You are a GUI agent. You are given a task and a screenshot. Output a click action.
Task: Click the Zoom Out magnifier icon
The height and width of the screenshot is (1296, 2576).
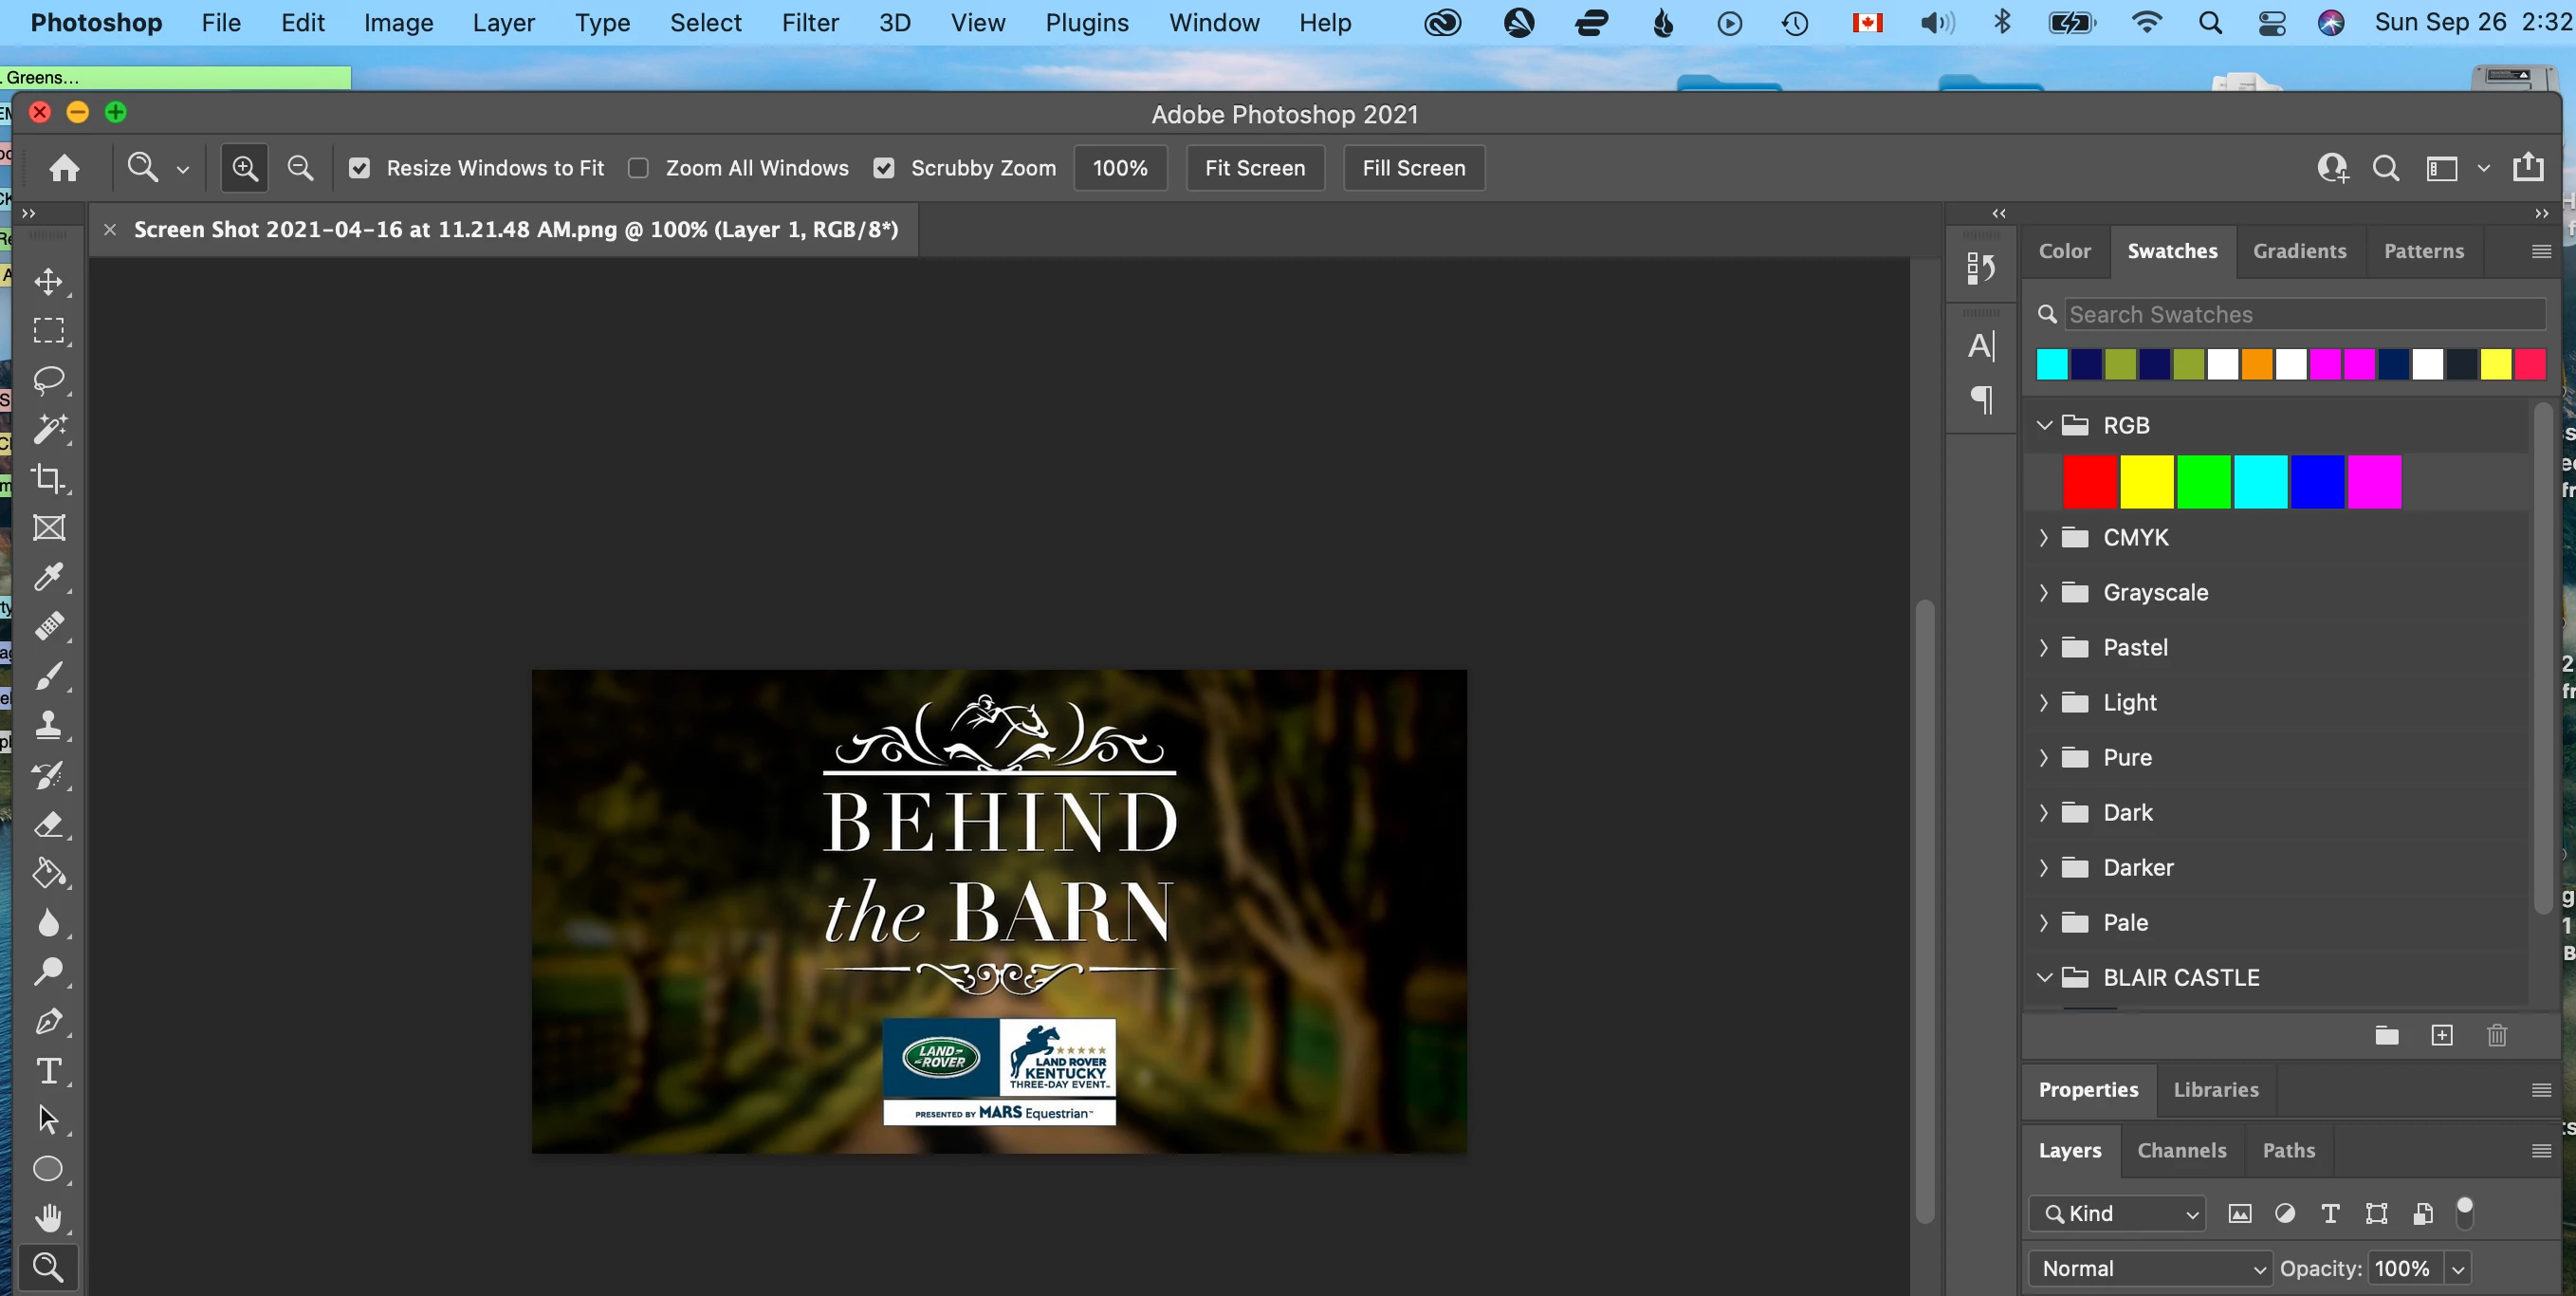(x=300, y=168)
